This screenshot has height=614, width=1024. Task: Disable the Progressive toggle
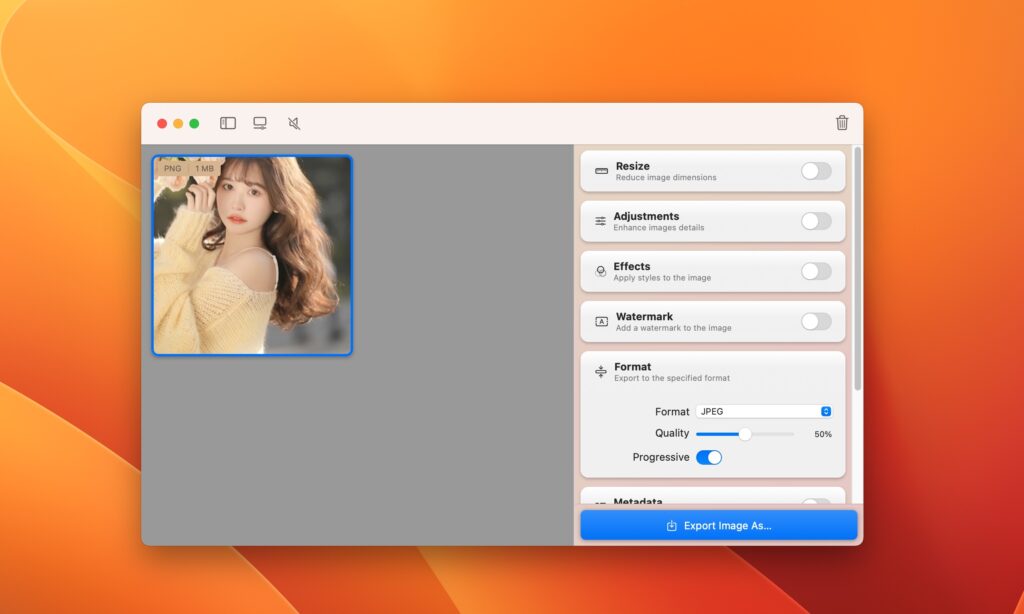coord(711,457)
